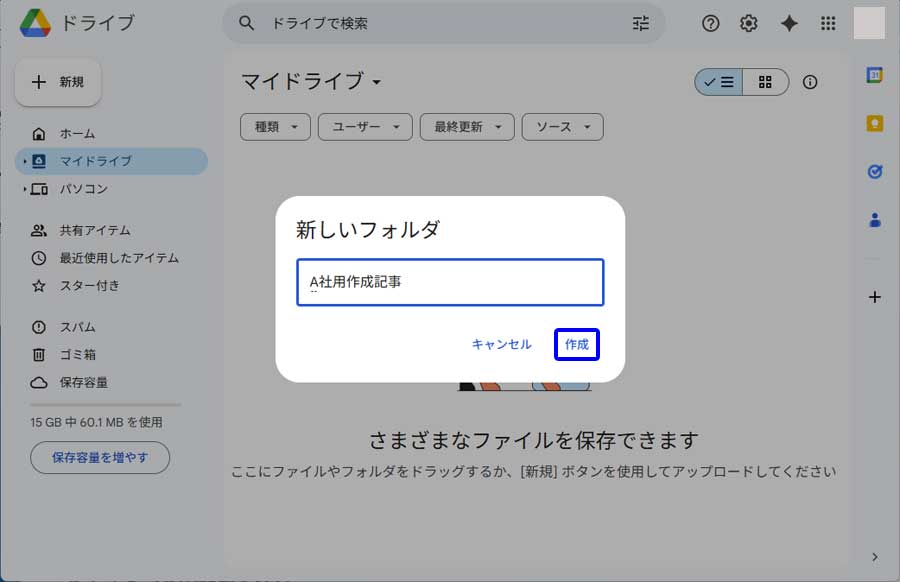Open advanced search options filter icon
This screenshot has width=900, height=582.
click(x=641, y=24)
